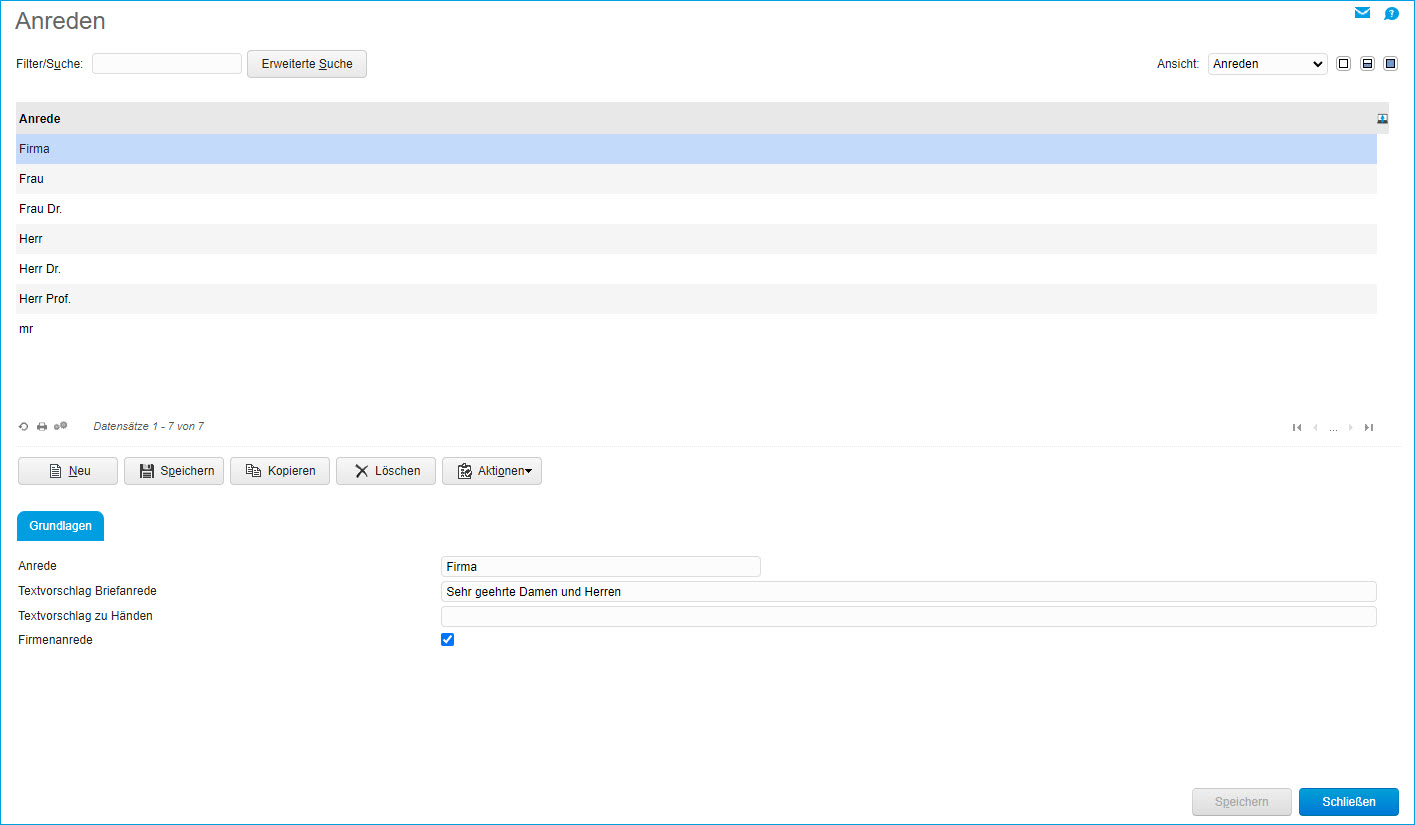Click the 'Datensätze 1 - 7 von 7' text

[x=148, y=427]
